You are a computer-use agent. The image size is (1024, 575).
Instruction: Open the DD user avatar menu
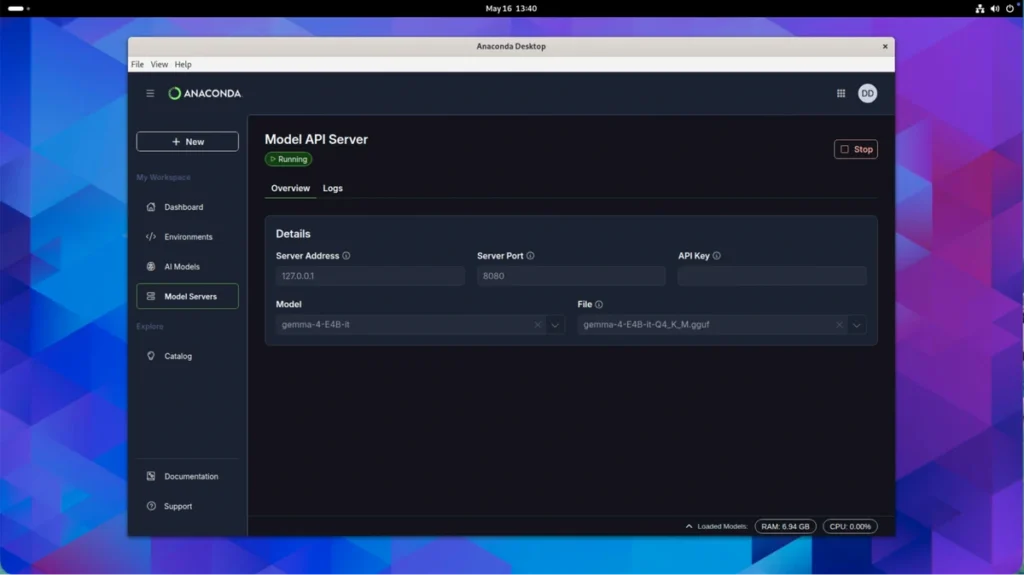(867, 93)
